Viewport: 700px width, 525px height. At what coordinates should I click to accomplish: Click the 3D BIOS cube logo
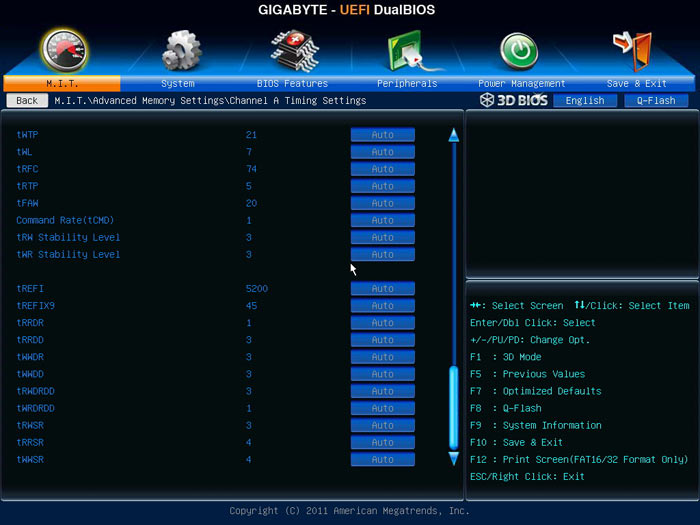coord(487,100)
